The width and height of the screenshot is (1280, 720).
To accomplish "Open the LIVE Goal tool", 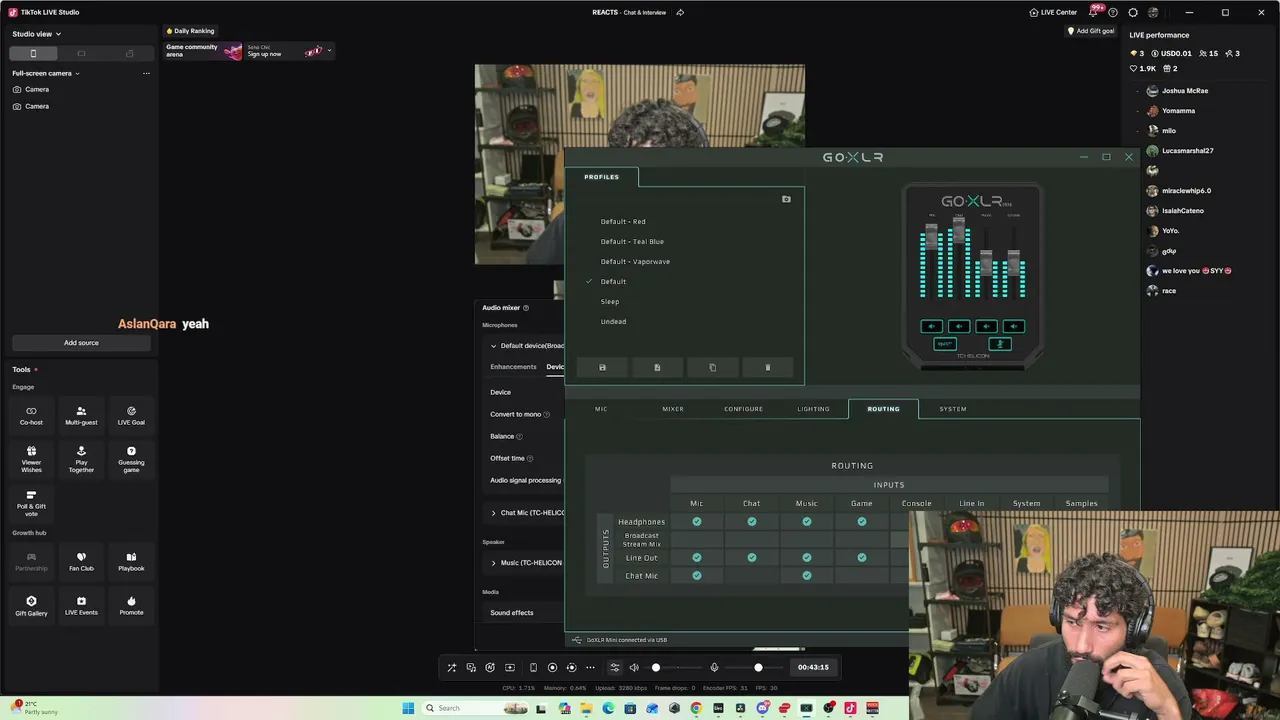I will pyautogui.click(x=131, y=415).
